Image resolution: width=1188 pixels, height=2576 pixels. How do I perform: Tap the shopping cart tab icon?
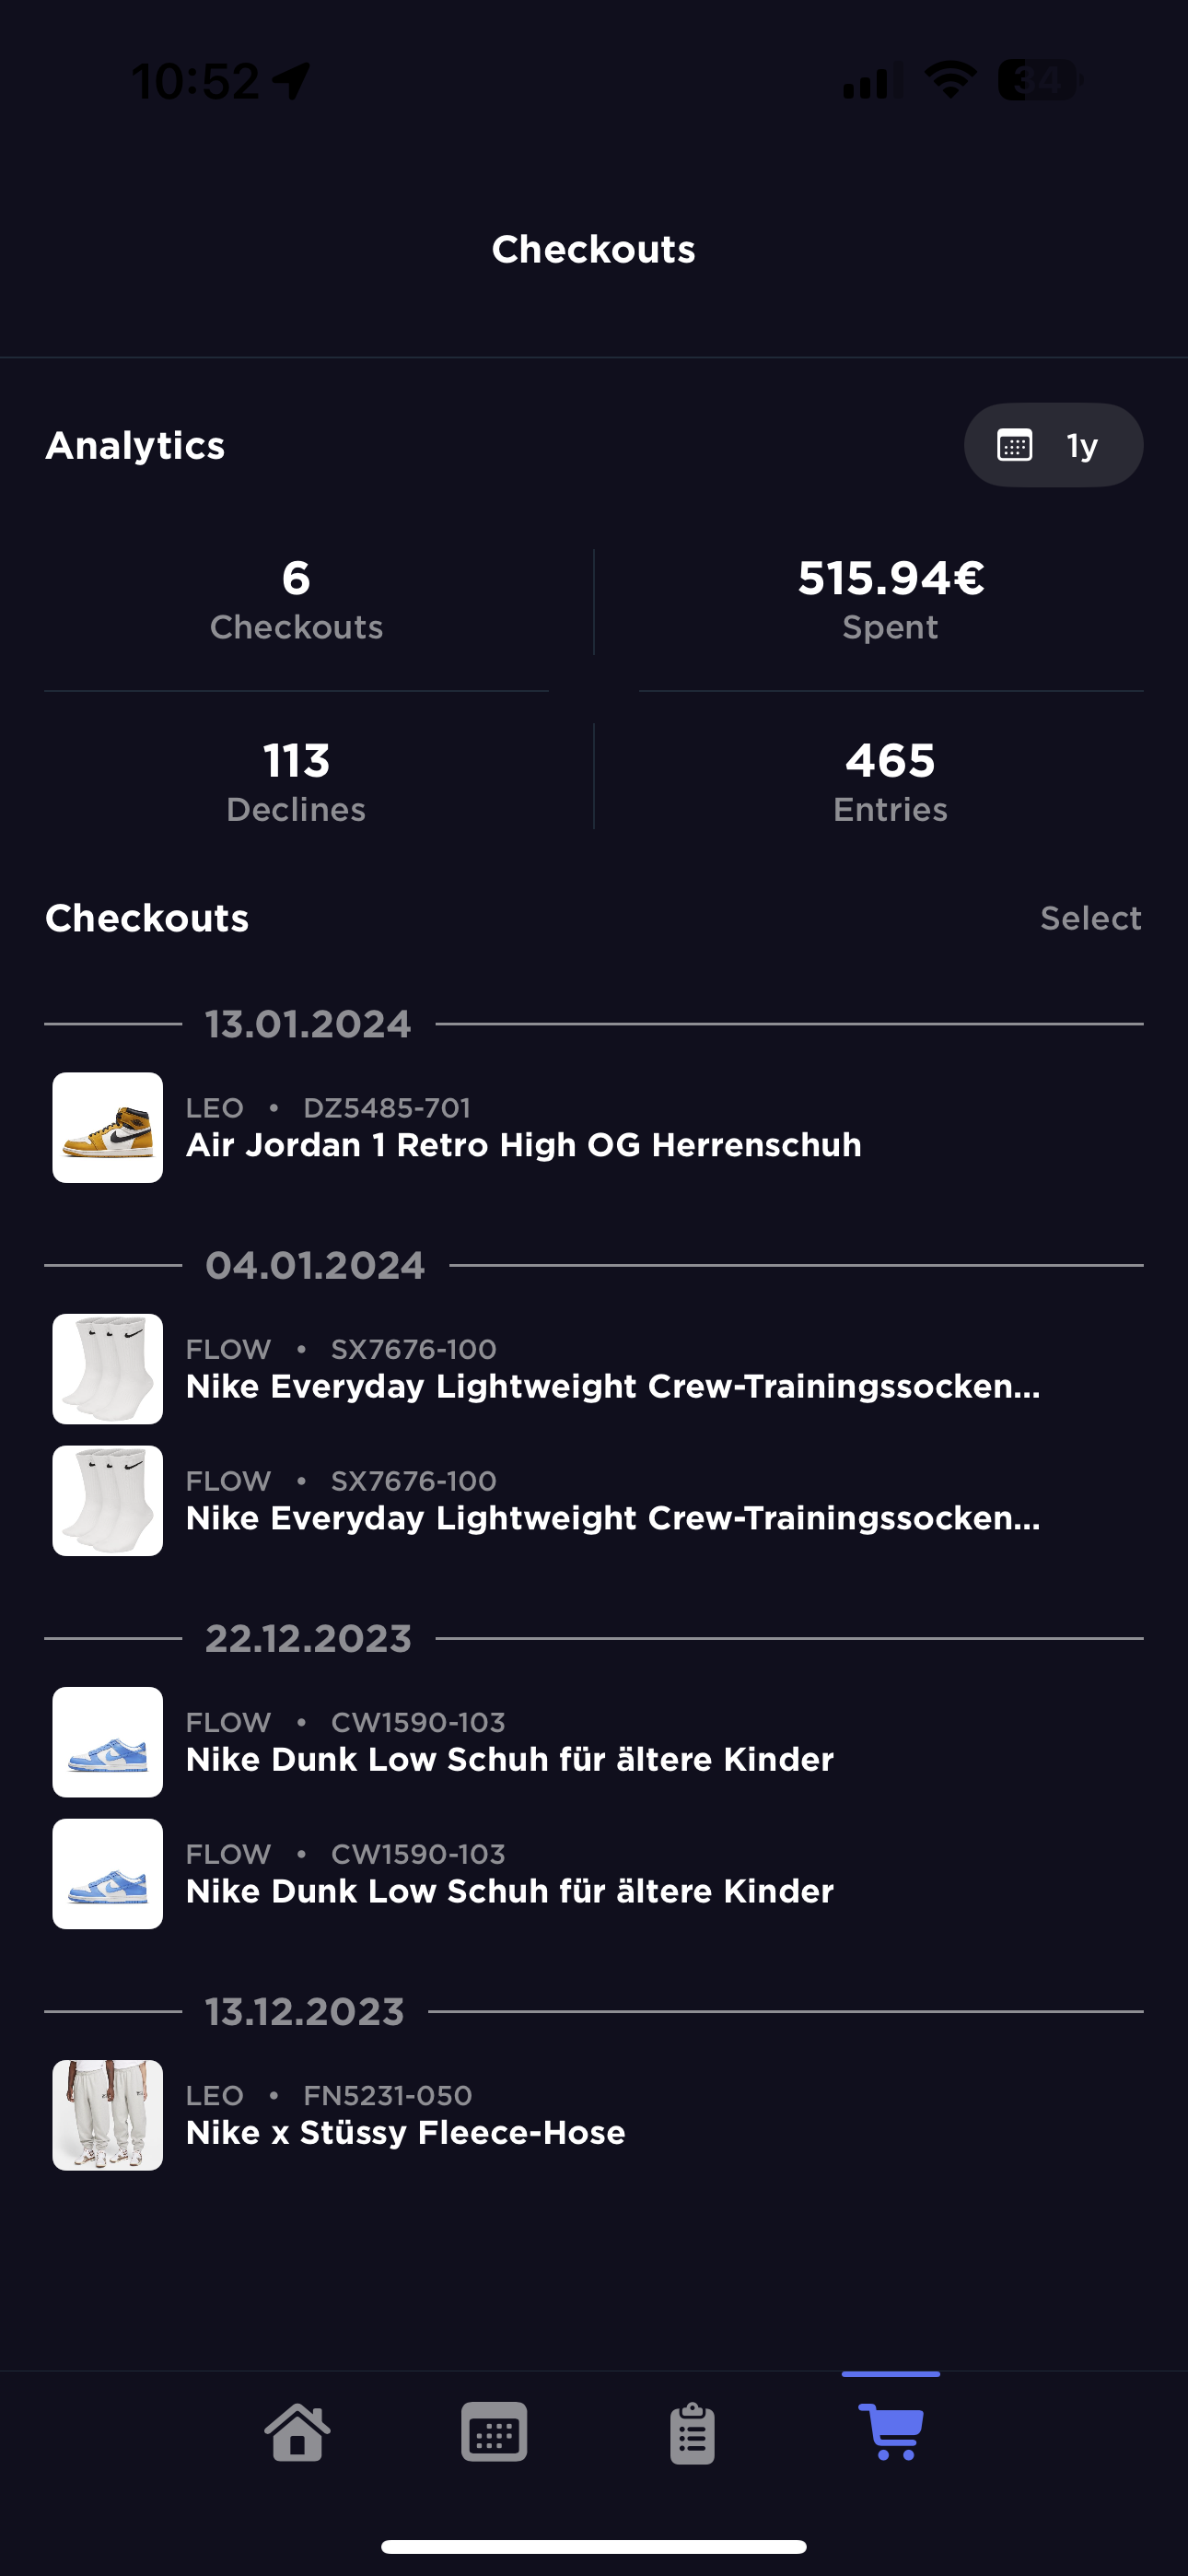[890, 2431]
